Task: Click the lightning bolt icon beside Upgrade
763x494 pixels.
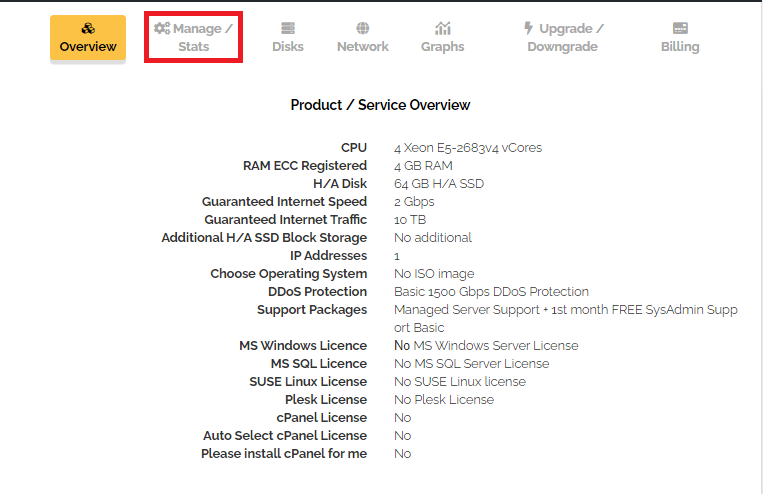Action: click(528, 28)
